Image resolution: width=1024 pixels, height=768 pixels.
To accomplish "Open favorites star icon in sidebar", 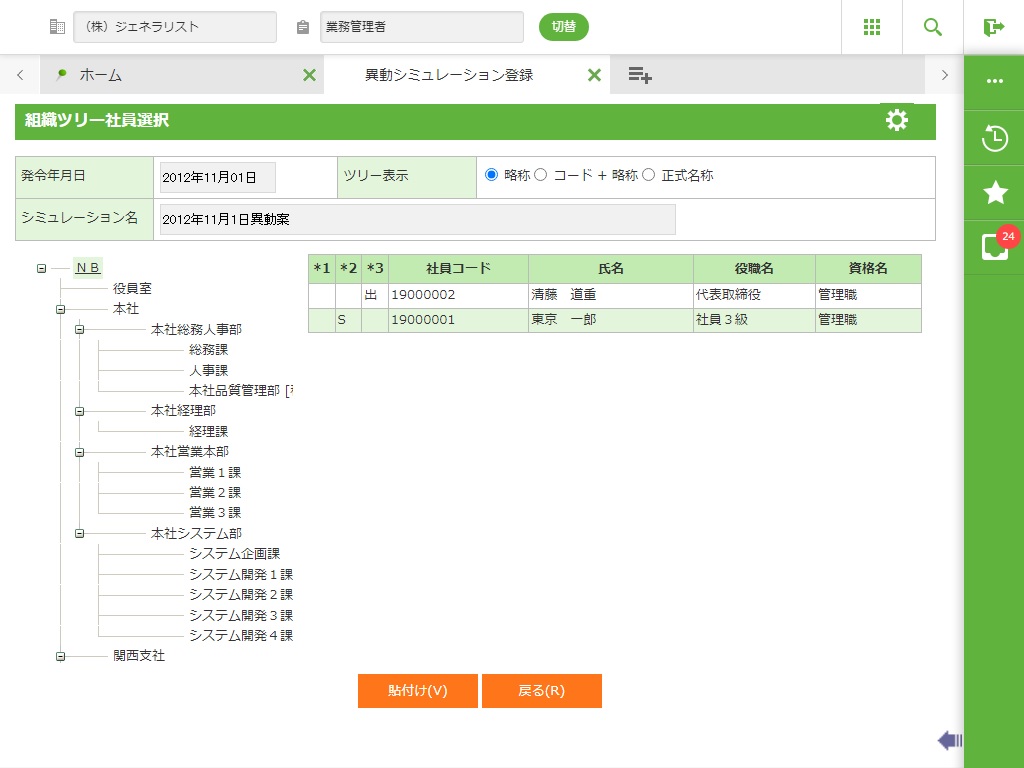I will [995, 193].
